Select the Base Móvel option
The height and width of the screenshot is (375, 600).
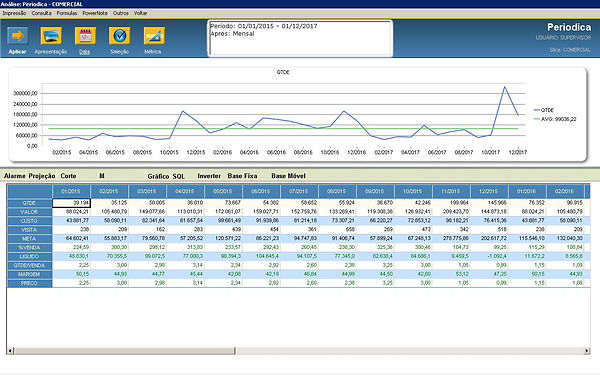[288, 176]
